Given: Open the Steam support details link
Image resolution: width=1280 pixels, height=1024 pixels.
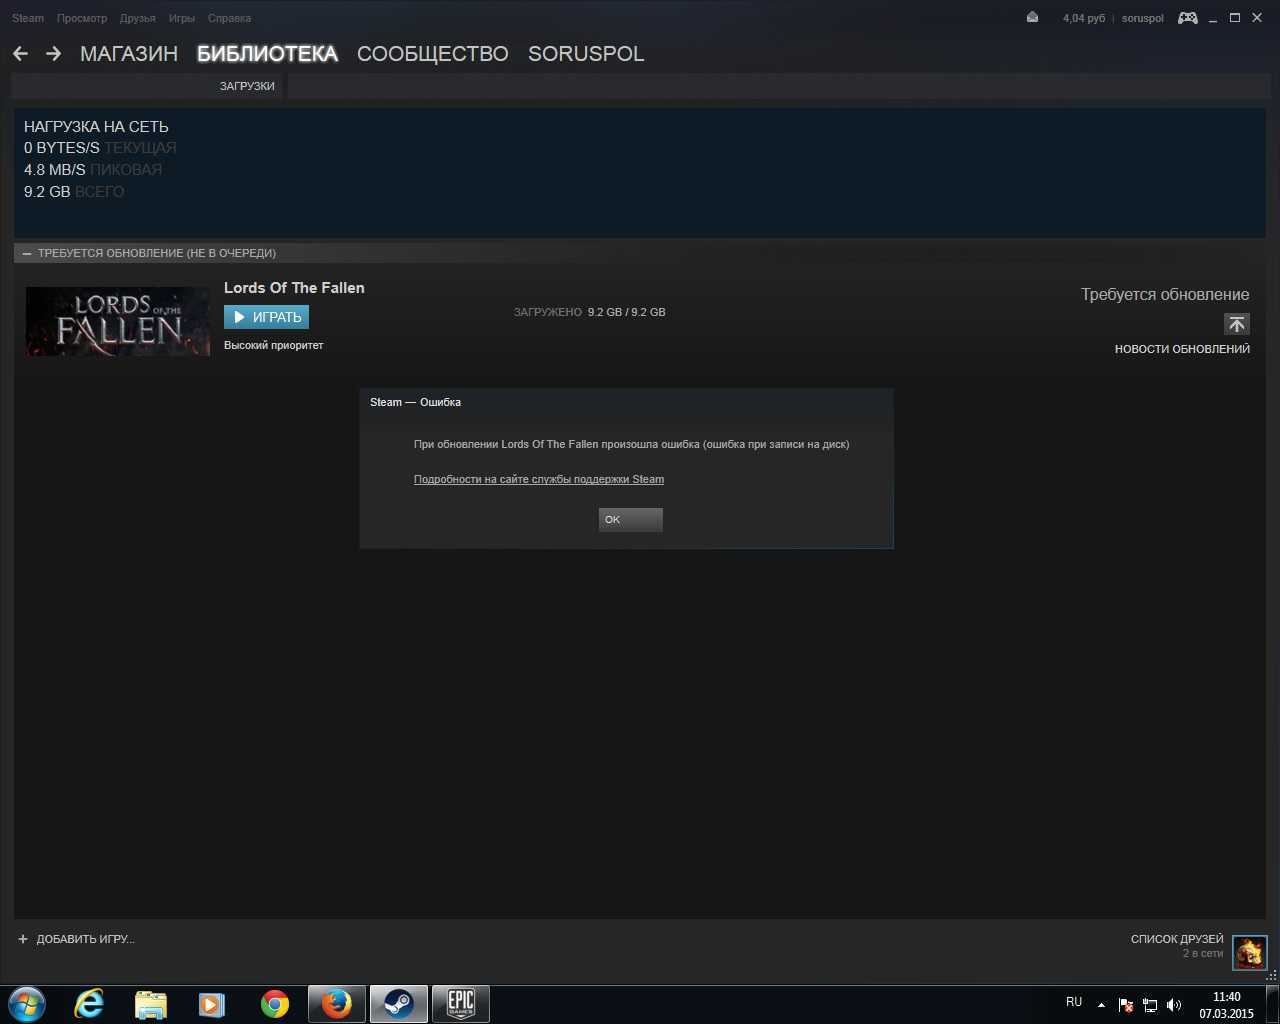Looking at the screenshot, I should tap(539, 479).
